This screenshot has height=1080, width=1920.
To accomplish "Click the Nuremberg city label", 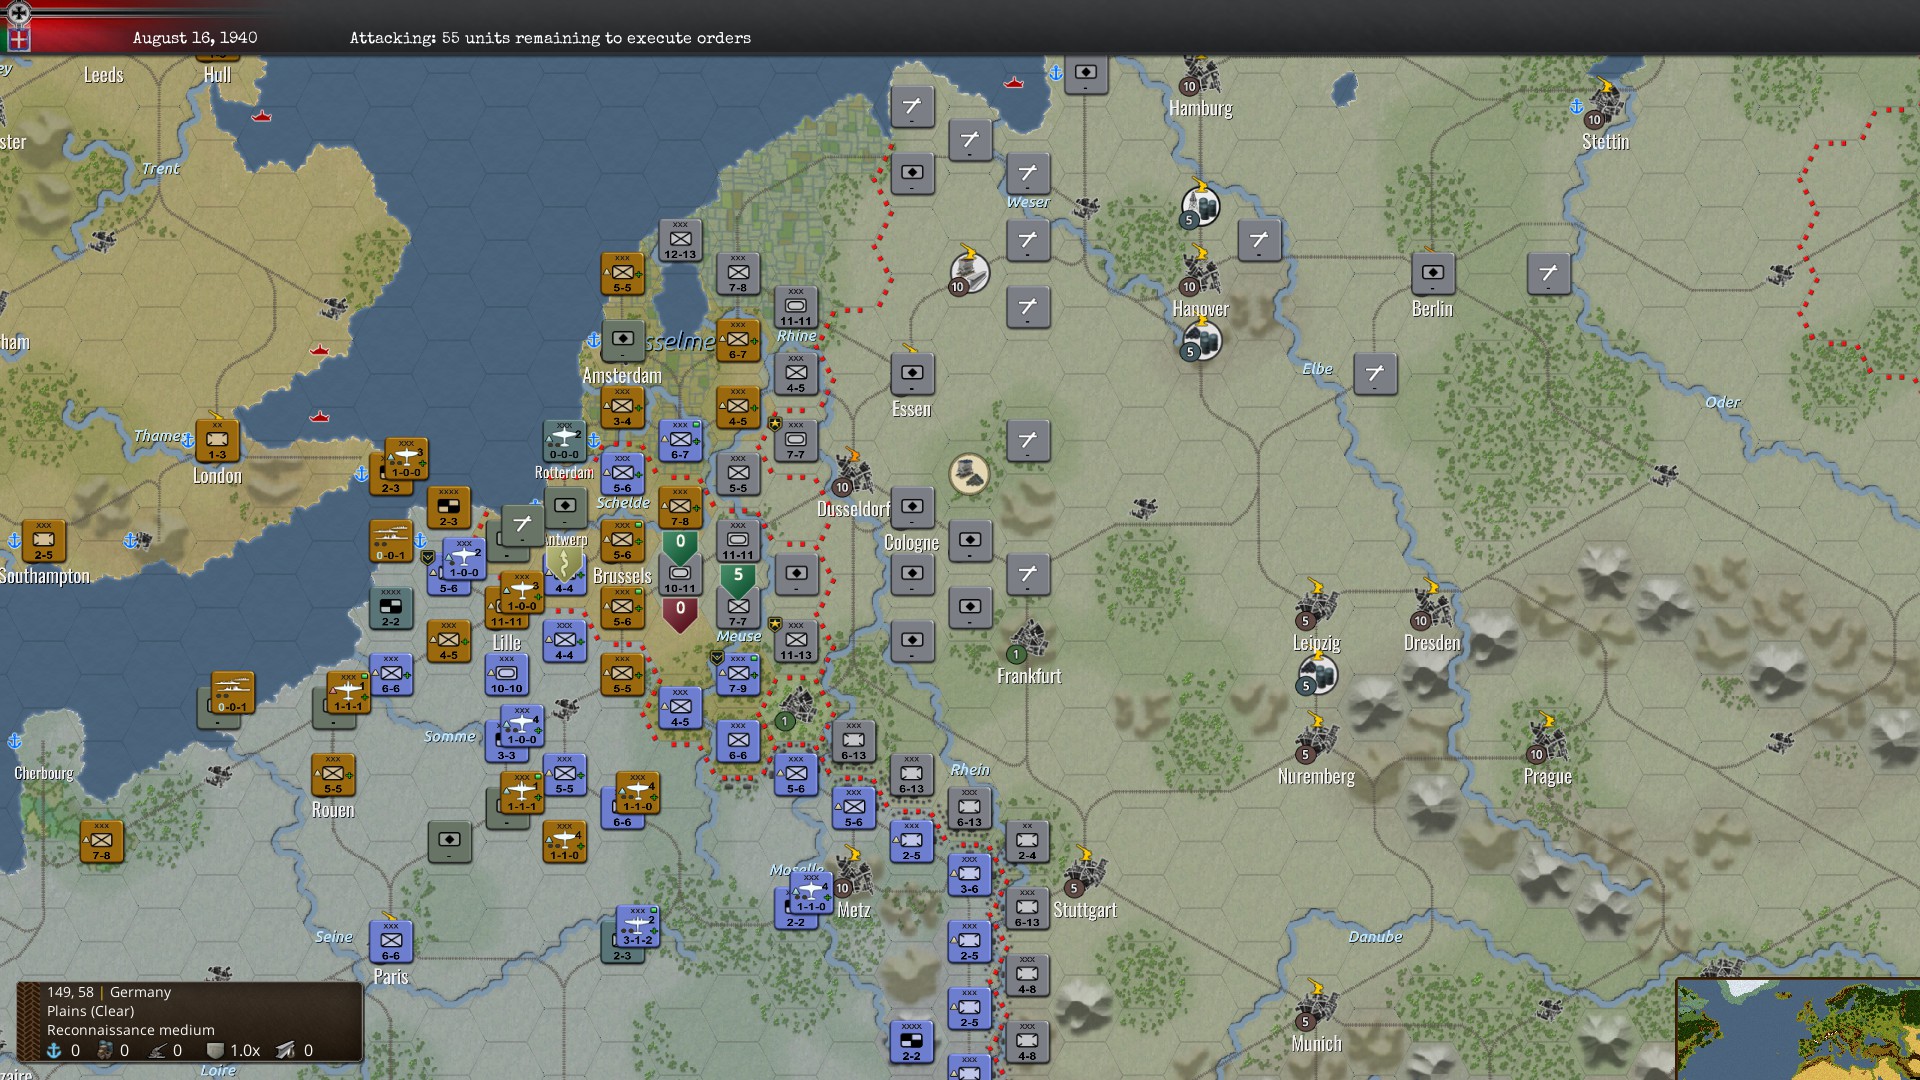I will tap(1316, 777).
